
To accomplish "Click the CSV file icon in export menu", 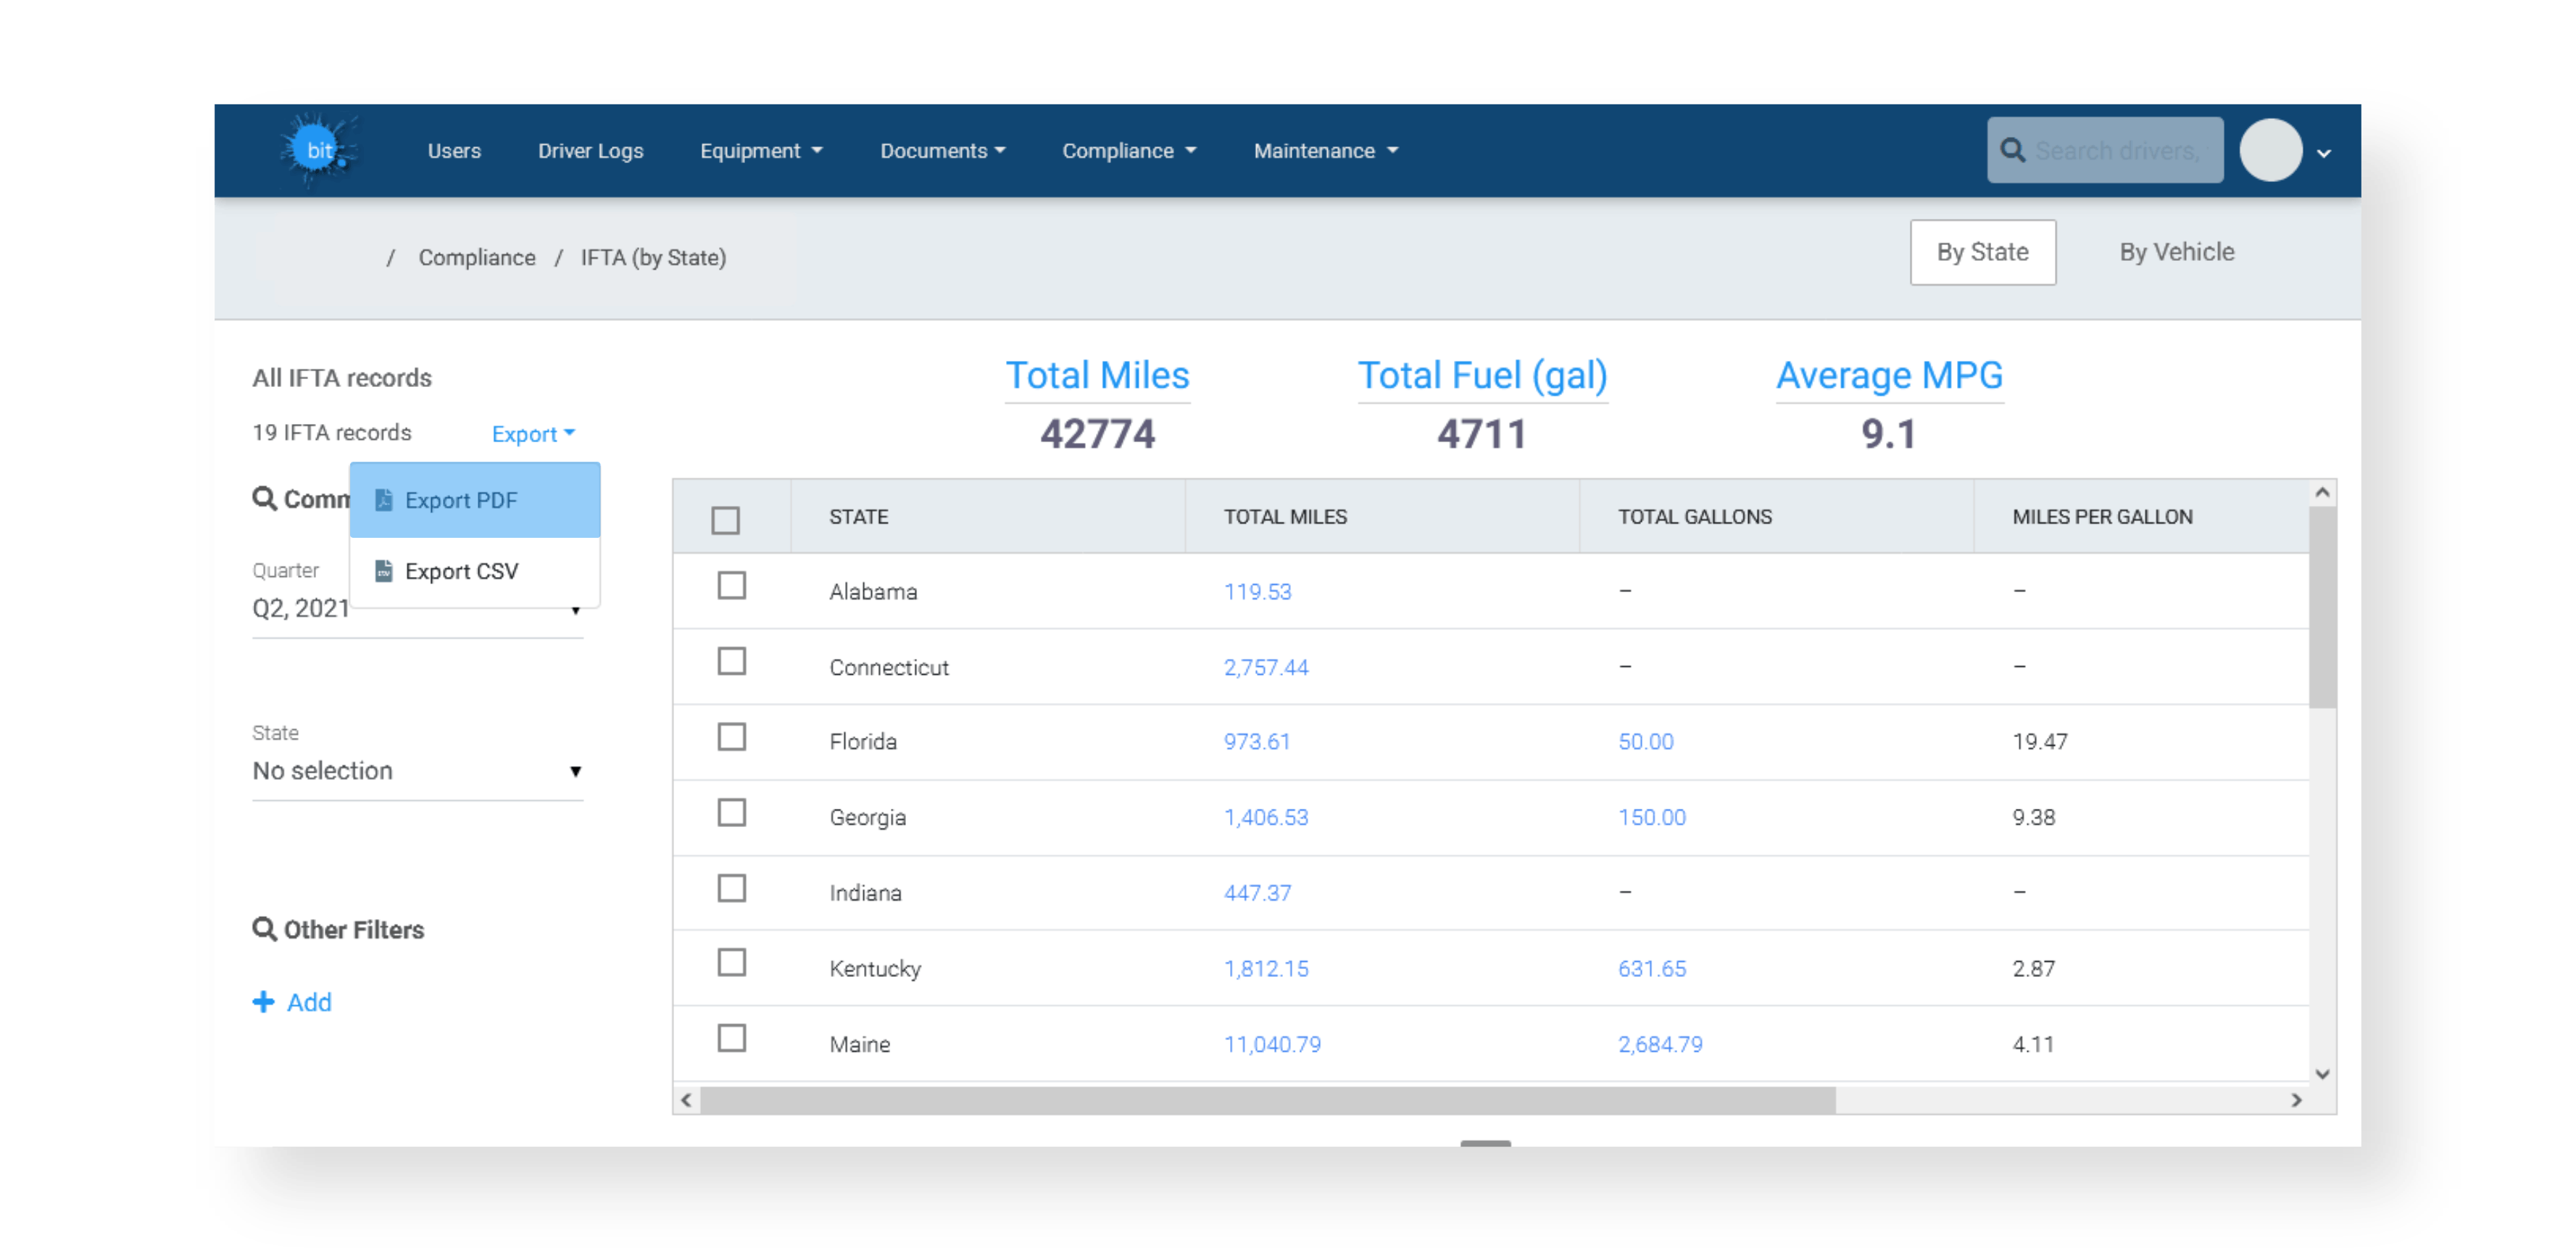I will 383,571.
